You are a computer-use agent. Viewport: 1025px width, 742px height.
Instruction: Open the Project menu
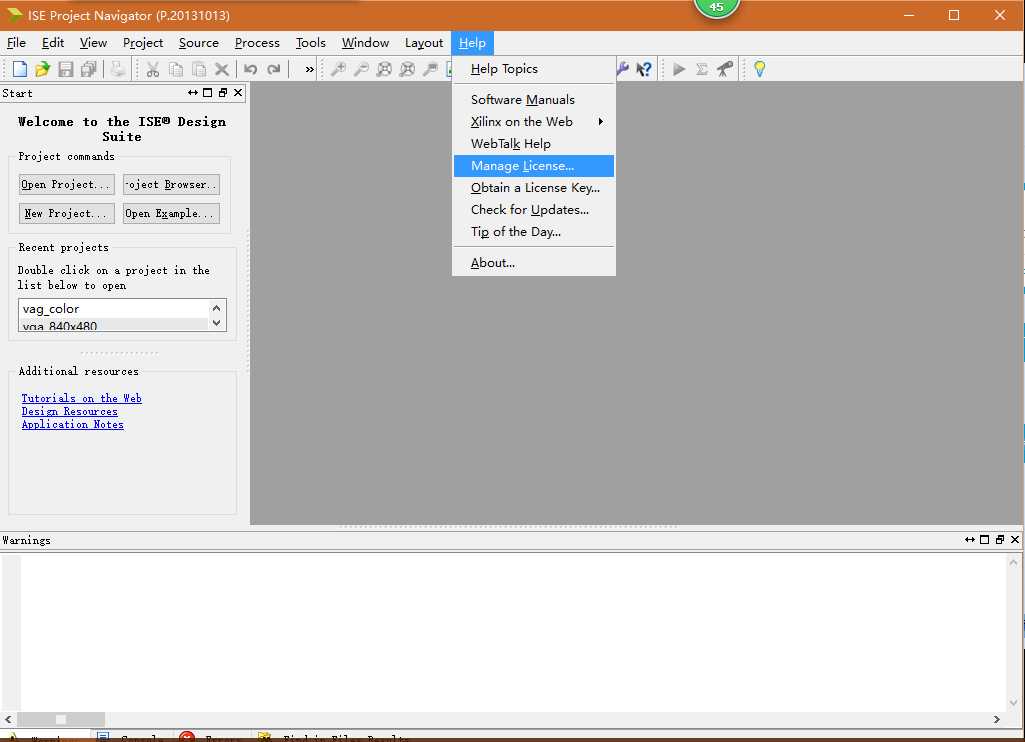point(143,42)
